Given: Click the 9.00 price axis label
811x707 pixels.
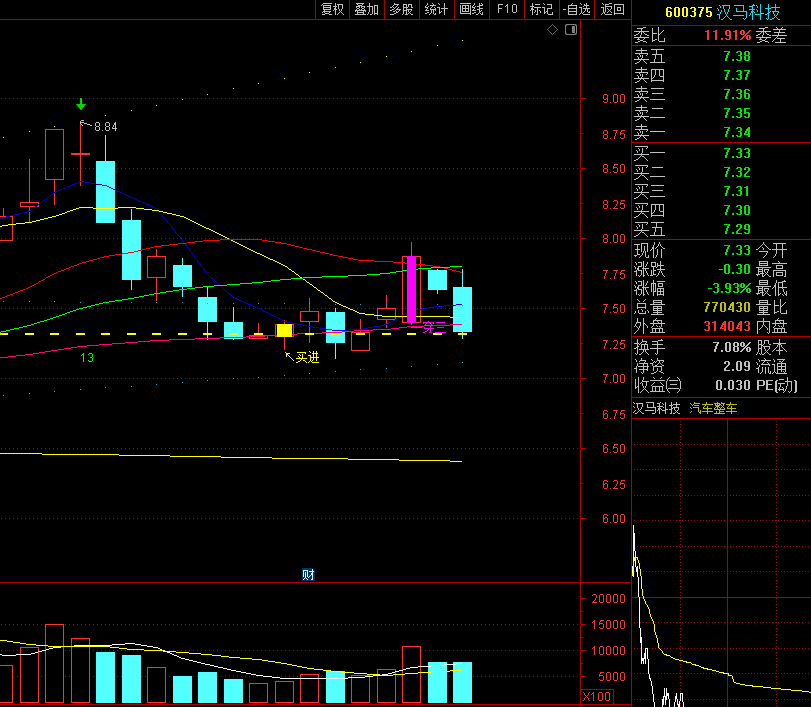Looking at the screenshot, I should (614, 99).
